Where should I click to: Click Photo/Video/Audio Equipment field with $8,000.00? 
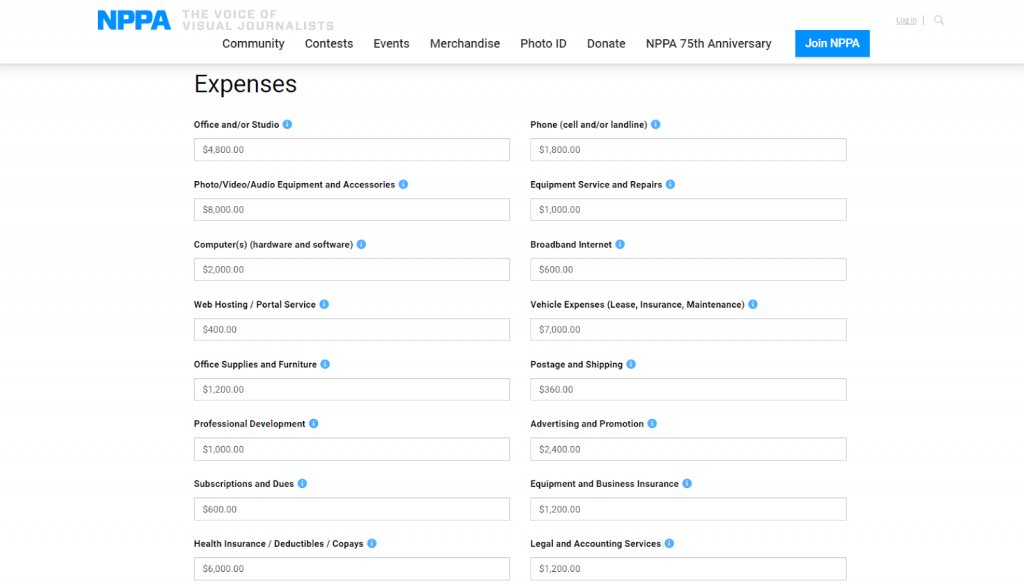pyautogui.click(x=352, y=210)
